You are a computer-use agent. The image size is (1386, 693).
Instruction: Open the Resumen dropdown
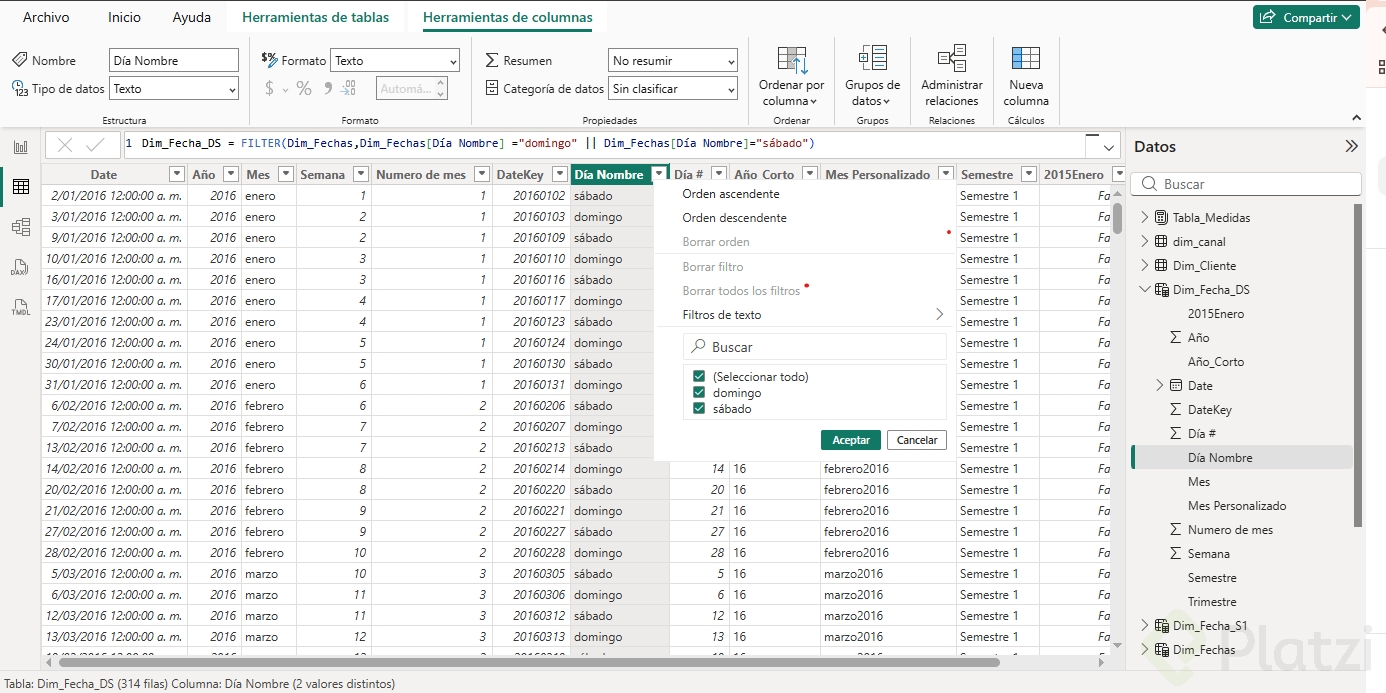click(672, 61)
